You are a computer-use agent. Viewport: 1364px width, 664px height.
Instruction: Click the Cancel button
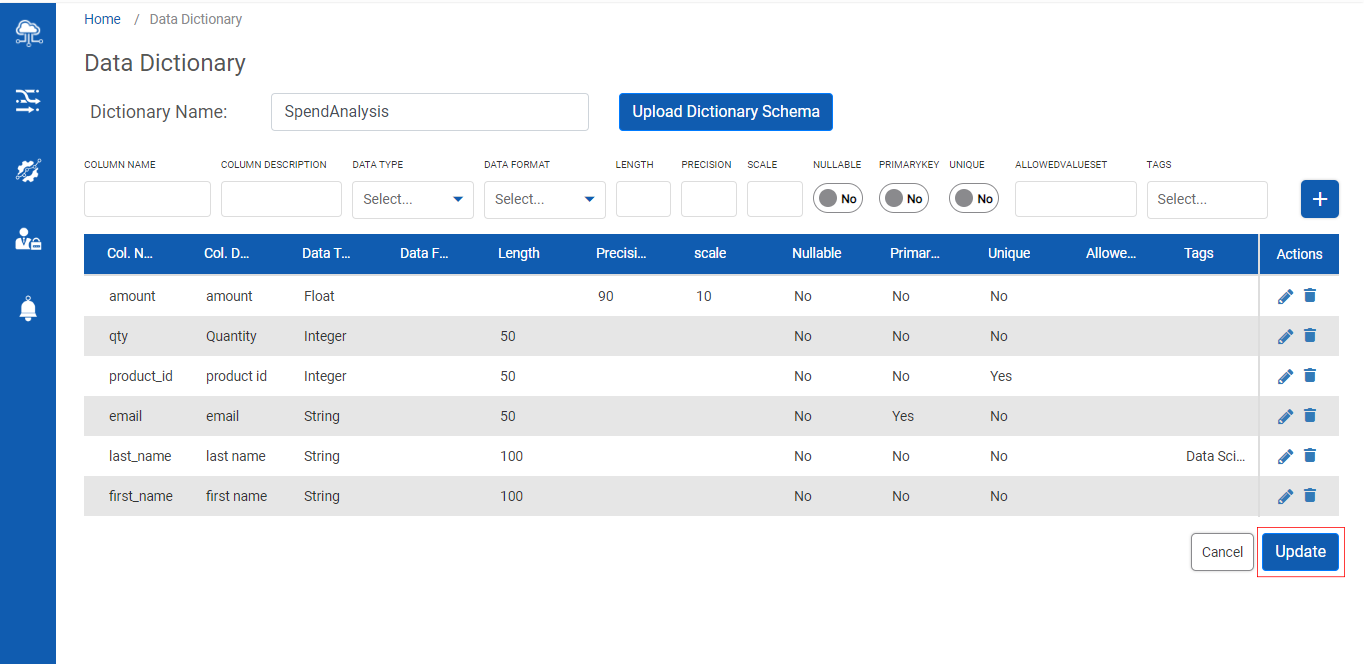point(1222,552)
